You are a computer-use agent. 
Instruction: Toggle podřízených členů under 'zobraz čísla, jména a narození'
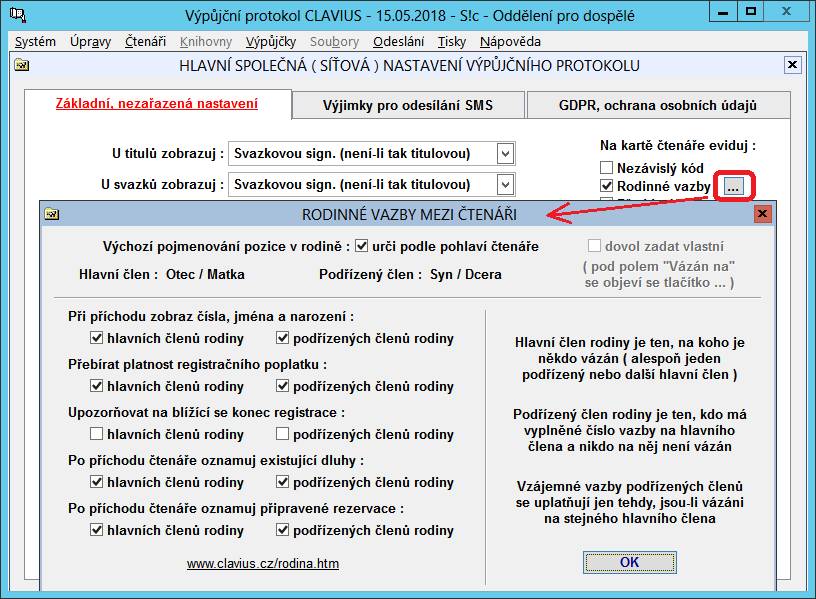click(282, 338)
